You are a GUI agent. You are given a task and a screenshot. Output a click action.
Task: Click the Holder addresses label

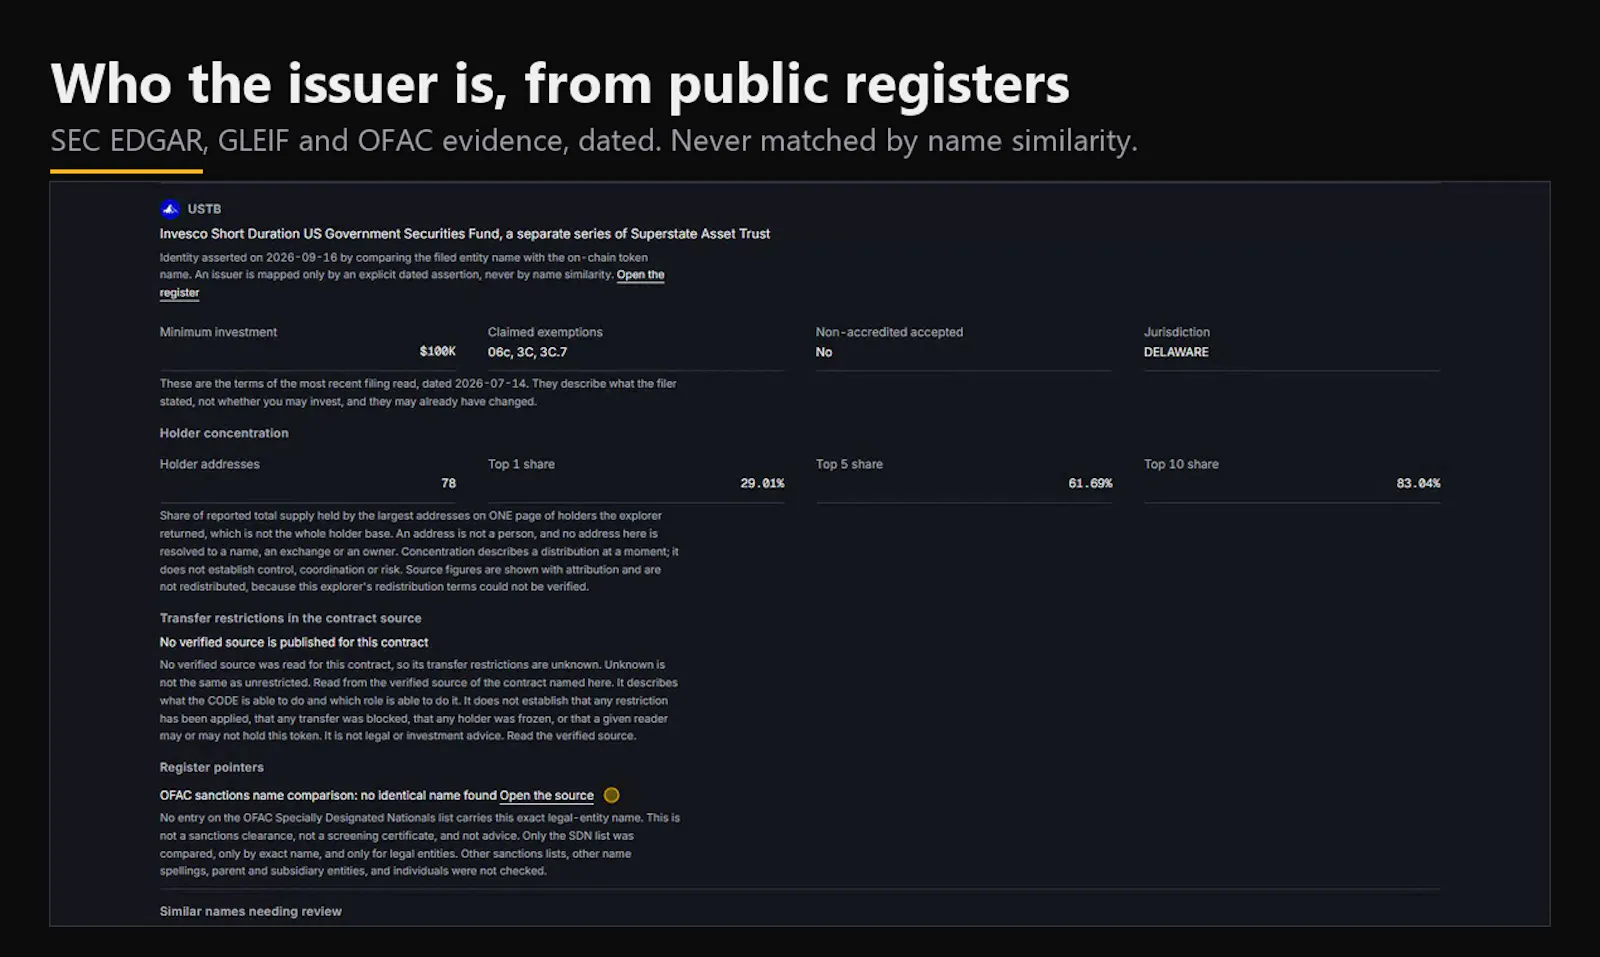click(210, 464)
